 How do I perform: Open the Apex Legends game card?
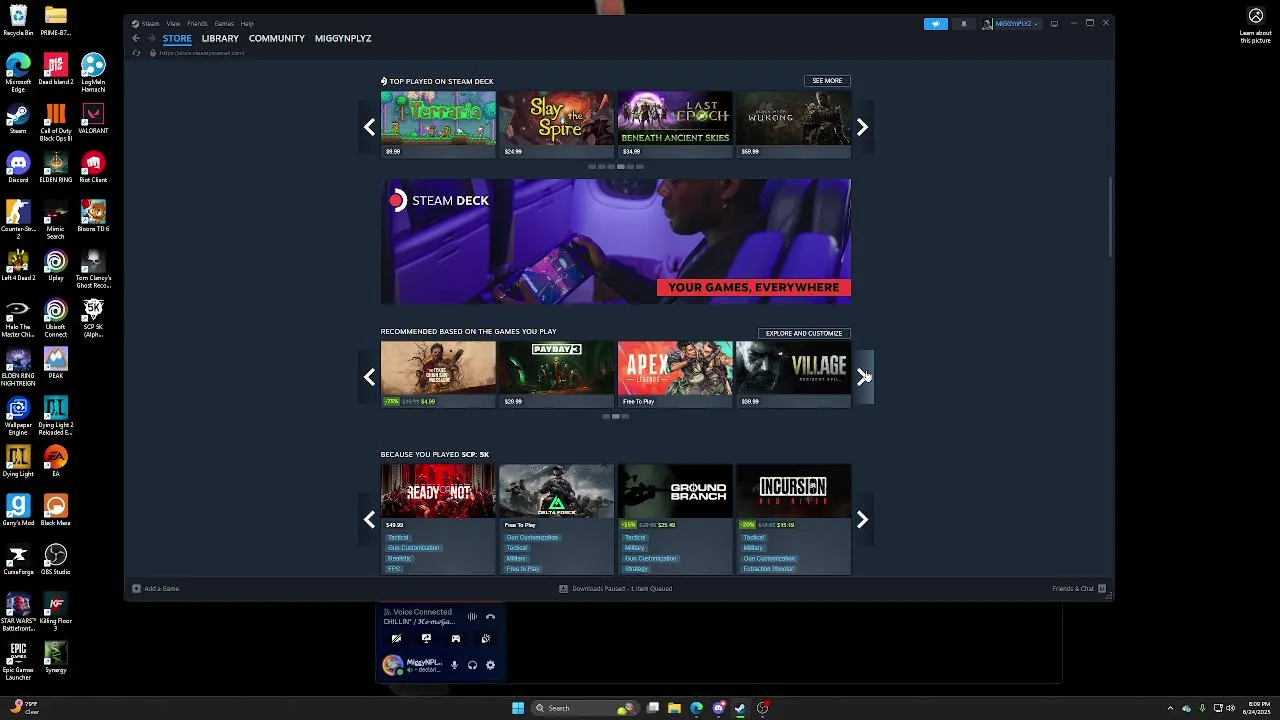tap(675, 374)
